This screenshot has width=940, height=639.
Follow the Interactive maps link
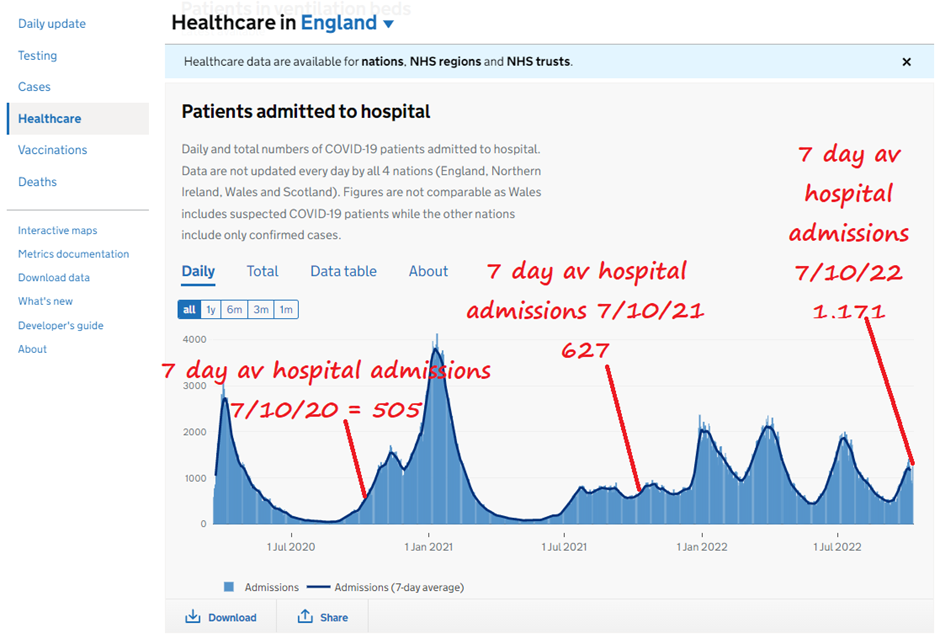(57, 231)
